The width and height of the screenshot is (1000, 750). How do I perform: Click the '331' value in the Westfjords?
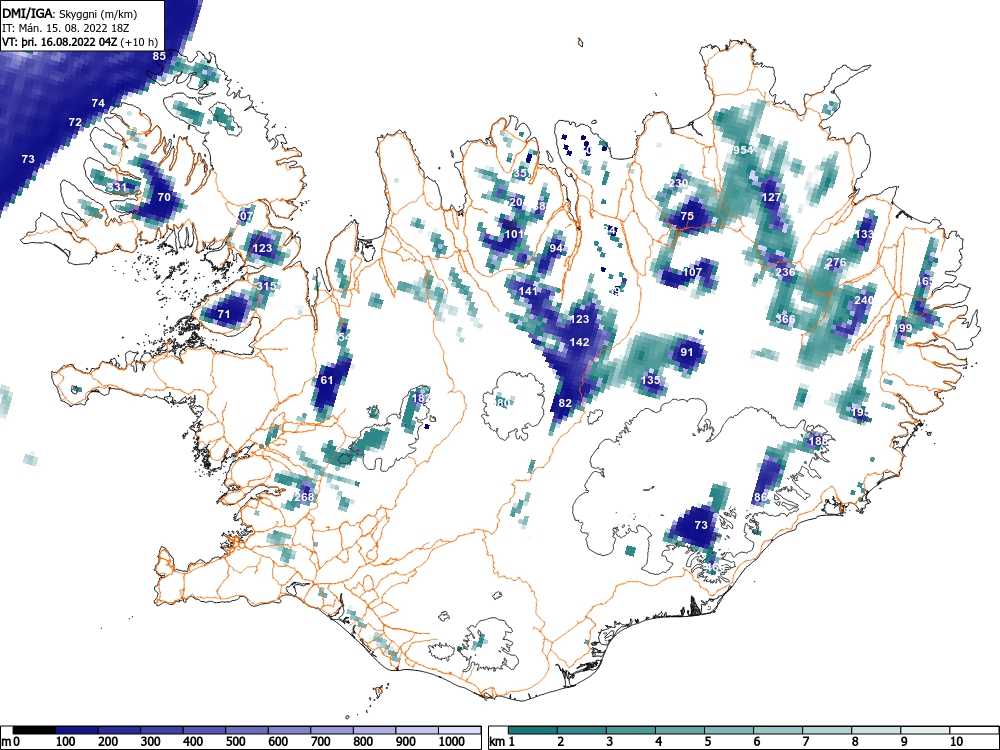[x=117, y=187]
